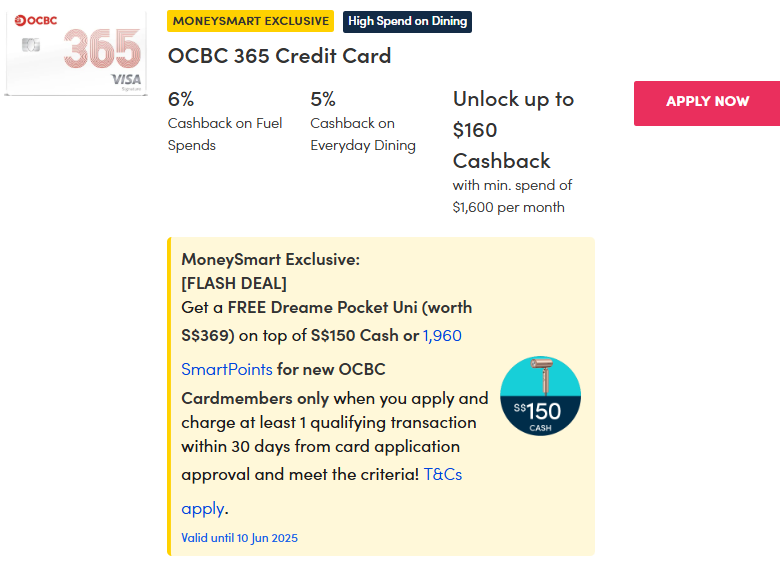Click the VISA logo on the card

tap(126, 78)
